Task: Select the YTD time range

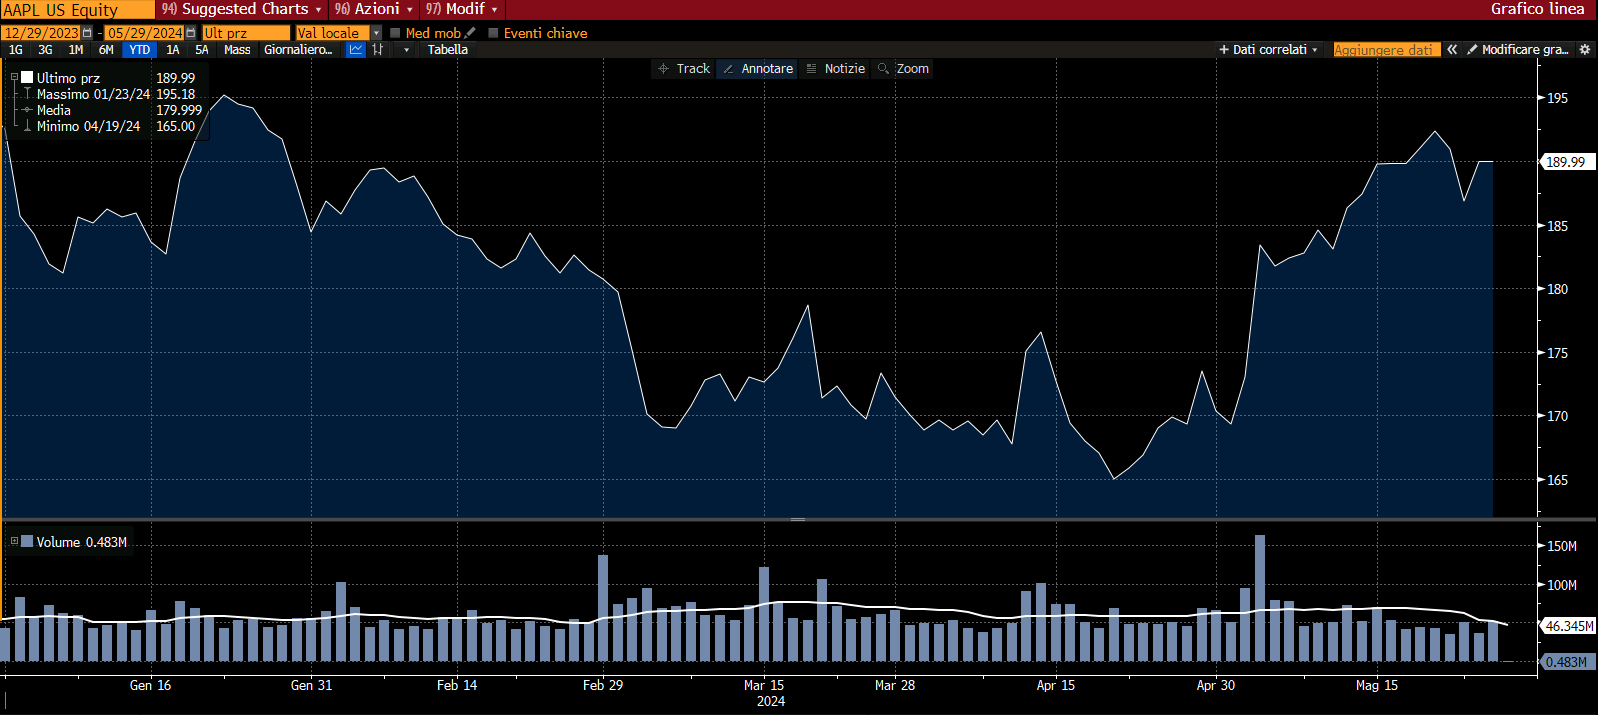Action: 140,49
